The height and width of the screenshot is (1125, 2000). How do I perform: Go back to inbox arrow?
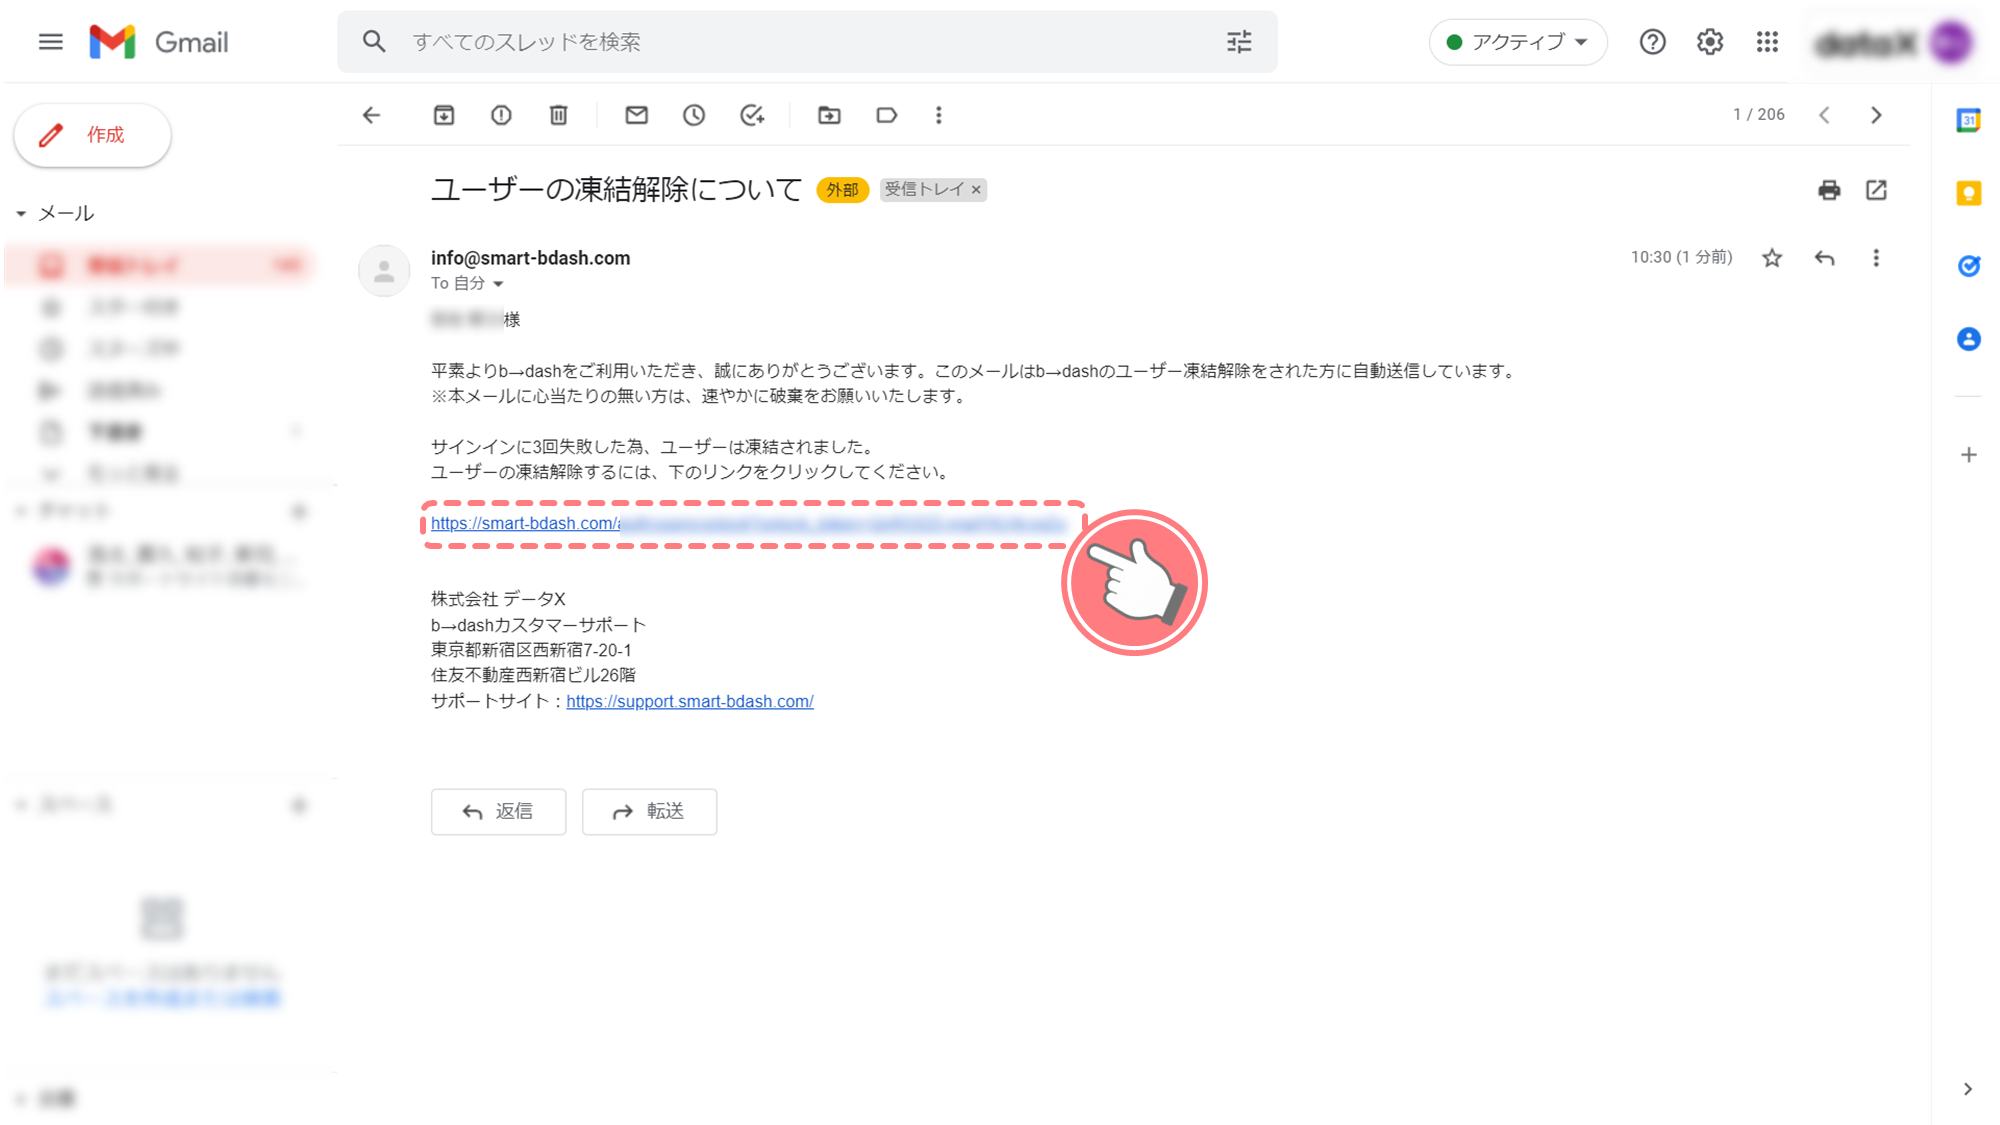pos(372,115)
